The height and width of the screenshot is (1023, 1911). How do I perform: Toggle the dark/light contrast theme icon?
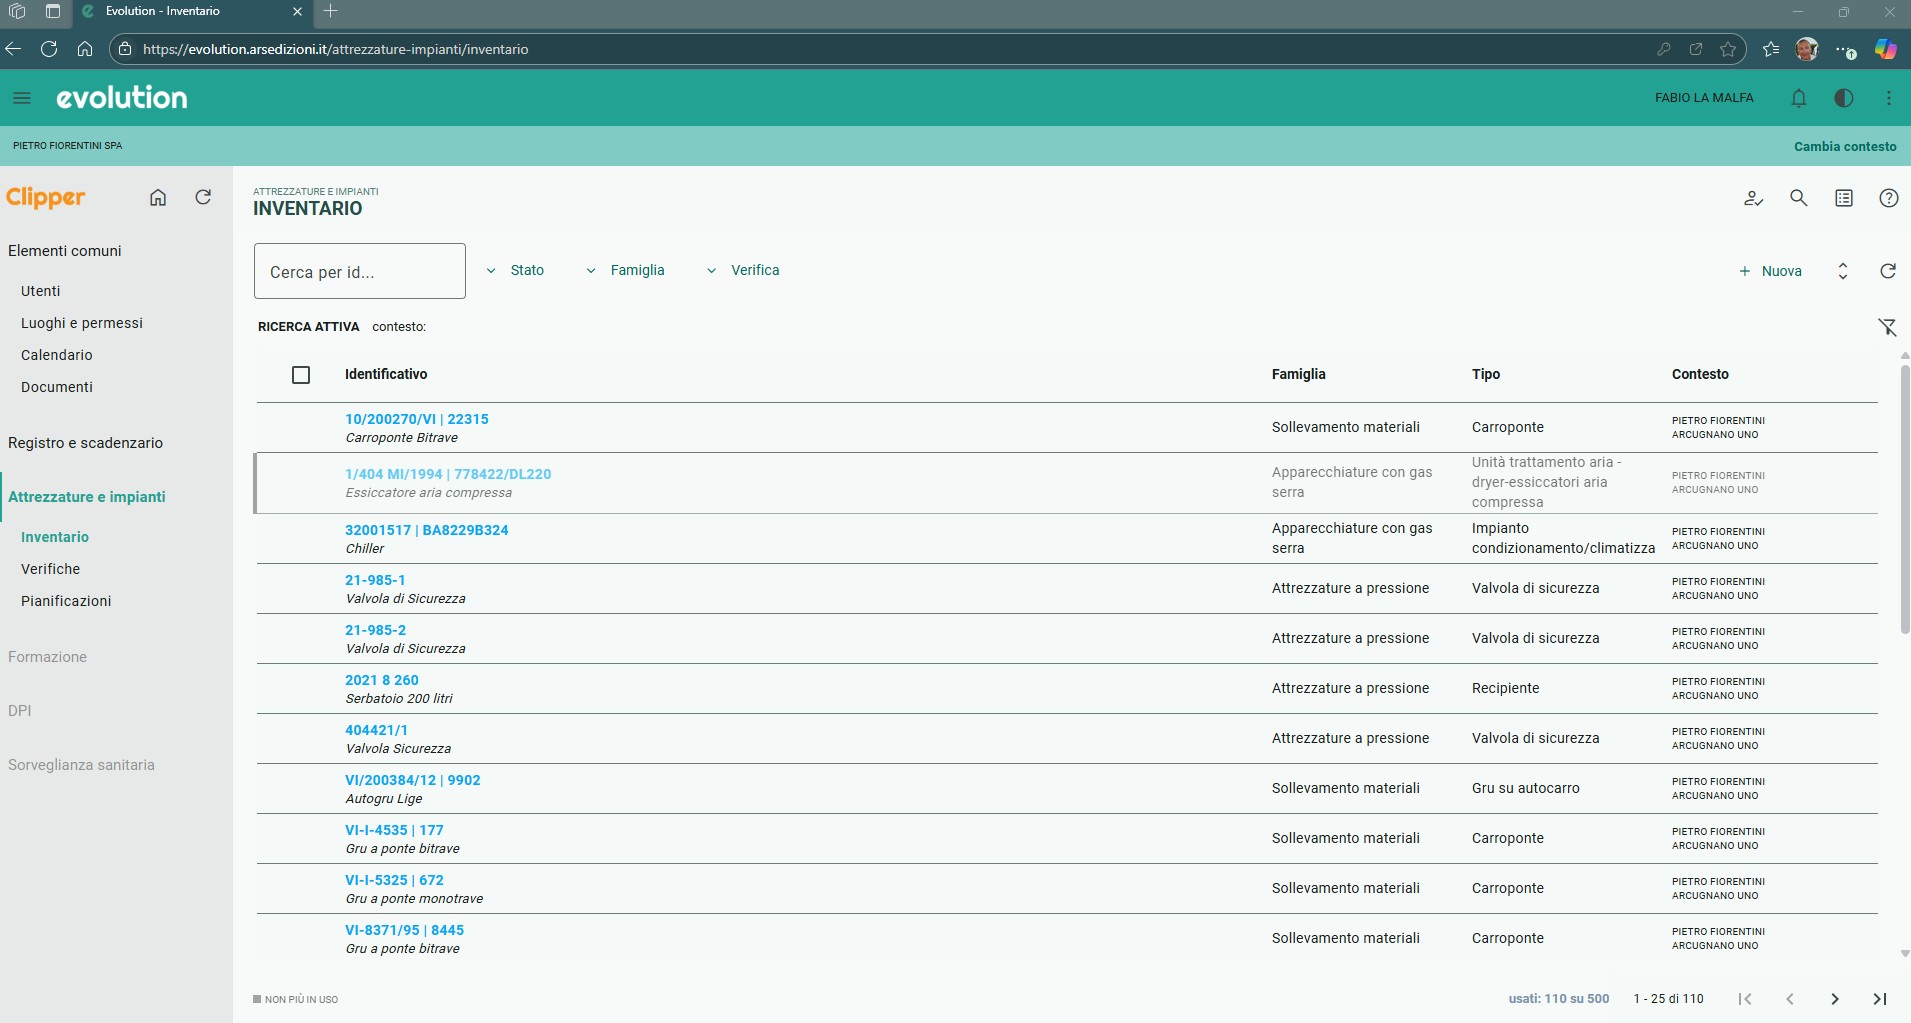point(1844,98)
